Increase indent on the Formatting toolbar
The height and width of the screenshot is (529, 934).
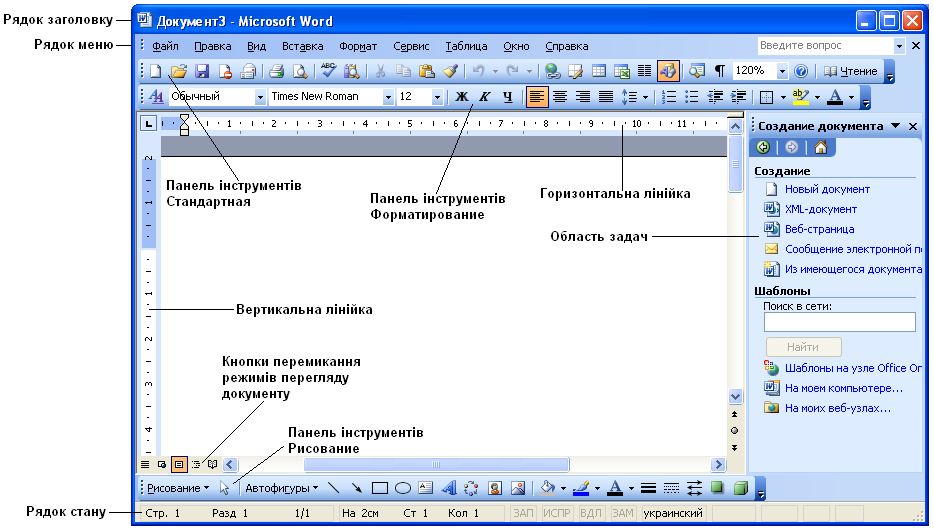(739, 97)
